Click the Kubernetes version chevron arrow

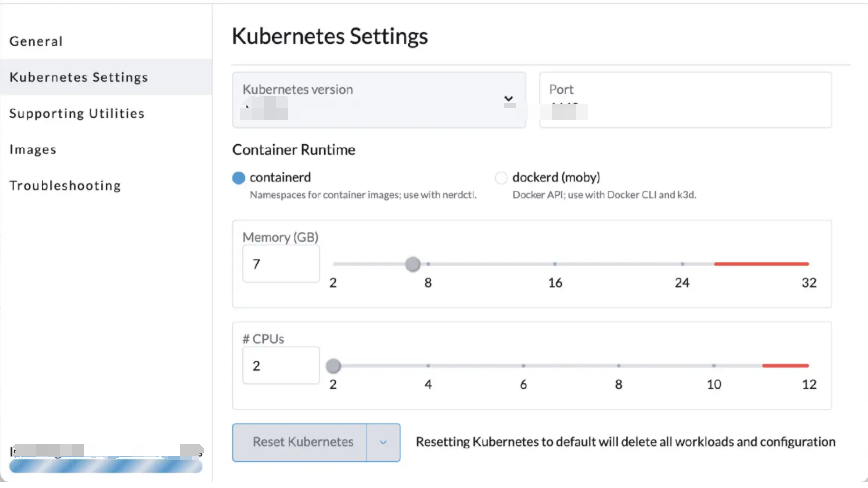tap(509, 99)
